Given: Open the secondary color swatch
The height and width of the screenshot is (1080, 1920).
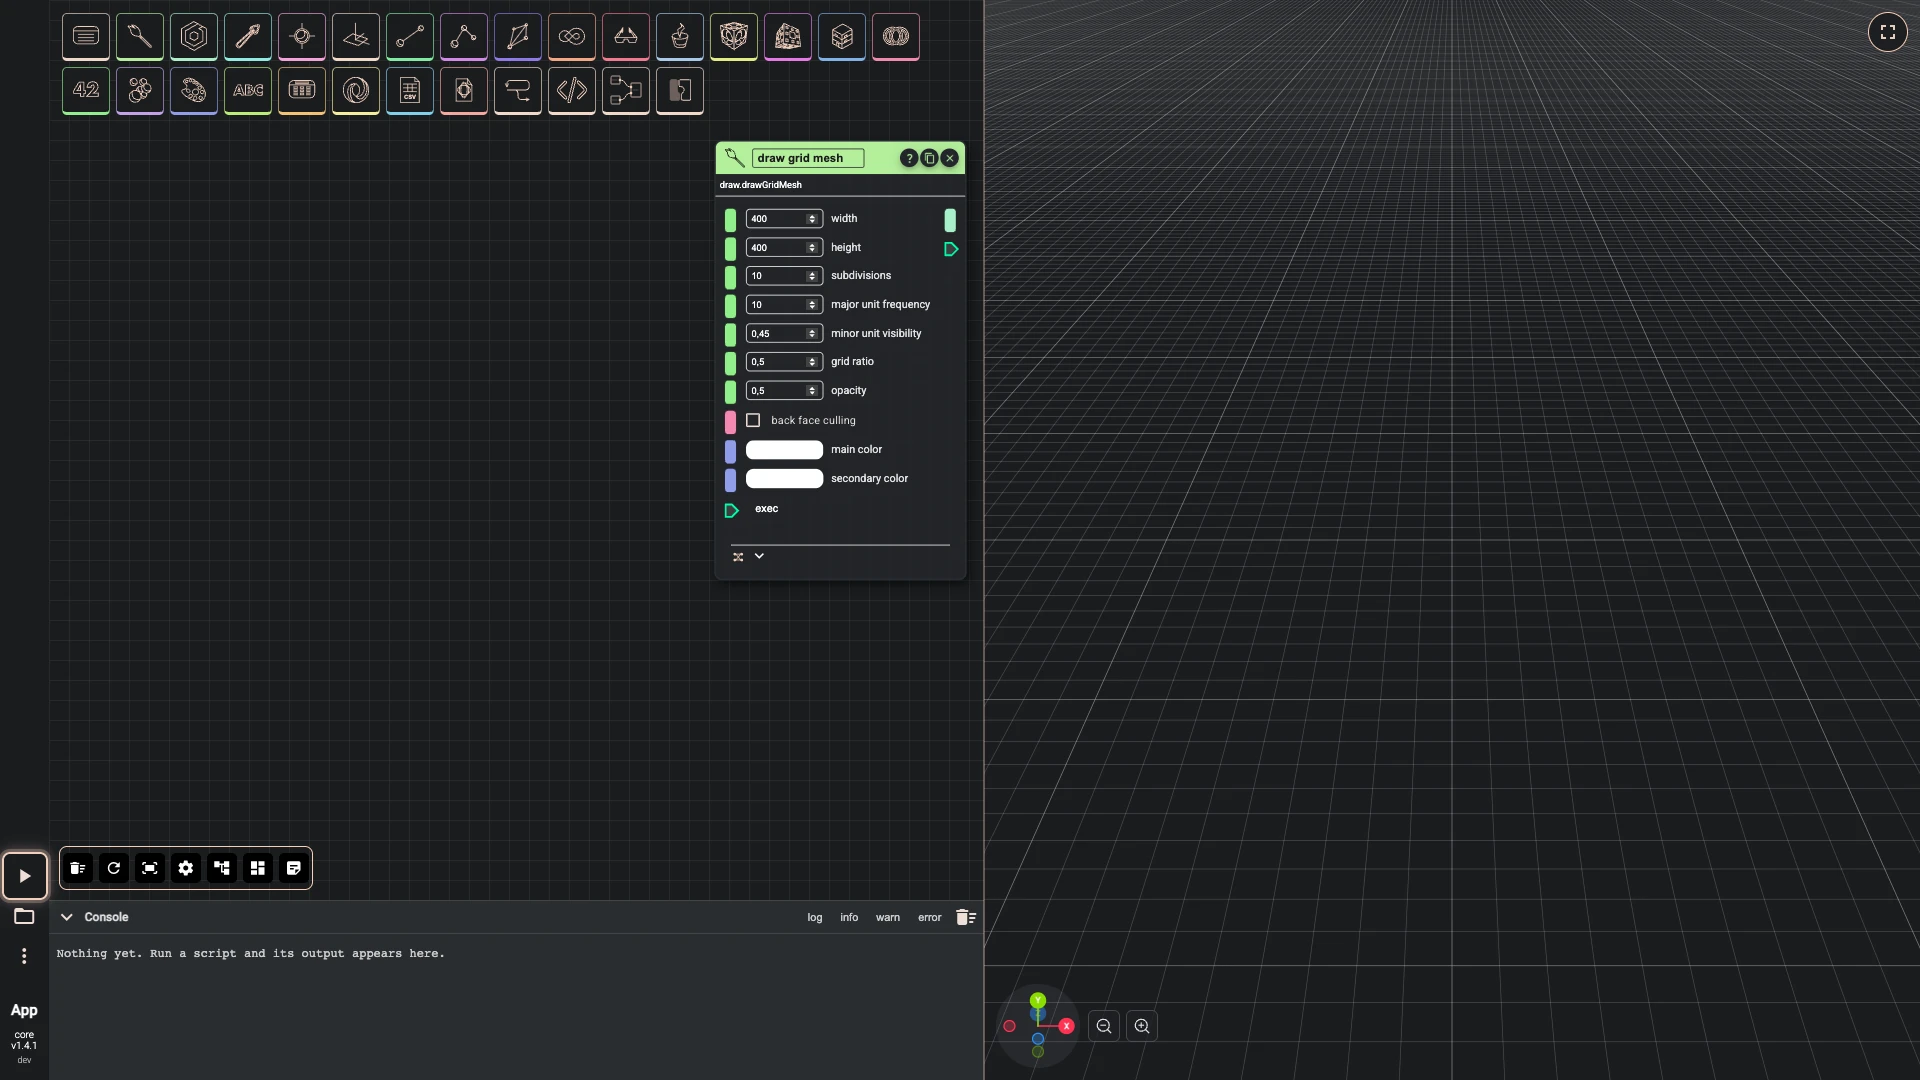Looking at the screenshot, I should coord(785,479).
